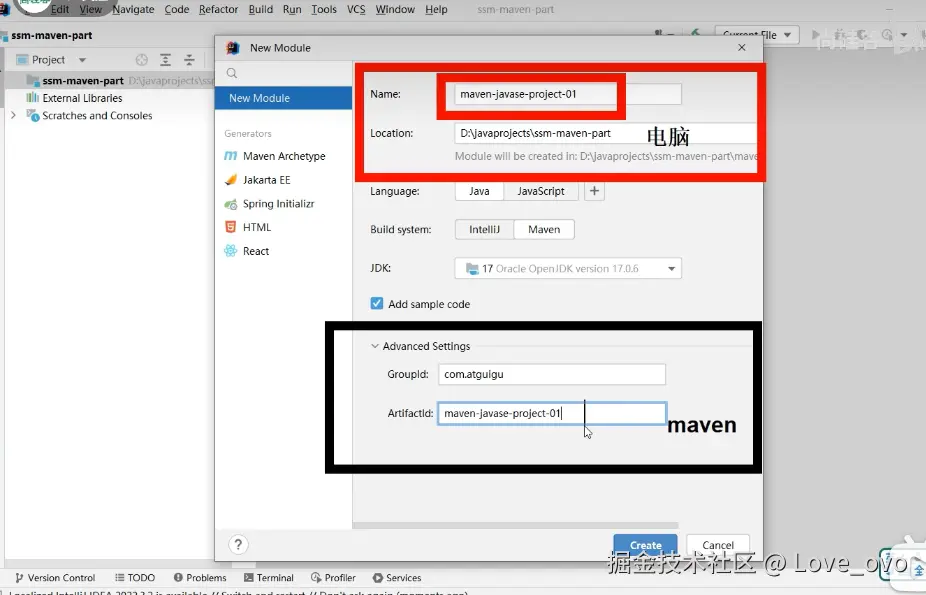Screen dimensions: 926x595
Task: Select ssm-maven-part project root node
Action: [83, 80]
